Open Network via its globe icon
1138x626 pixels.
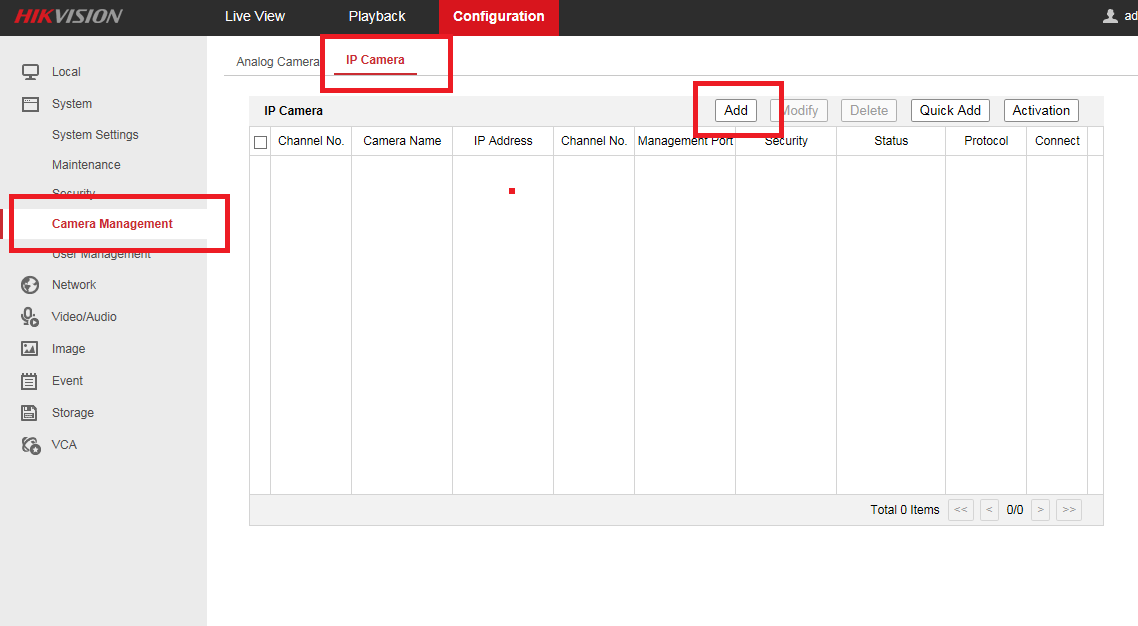click(x=30, y=285)
